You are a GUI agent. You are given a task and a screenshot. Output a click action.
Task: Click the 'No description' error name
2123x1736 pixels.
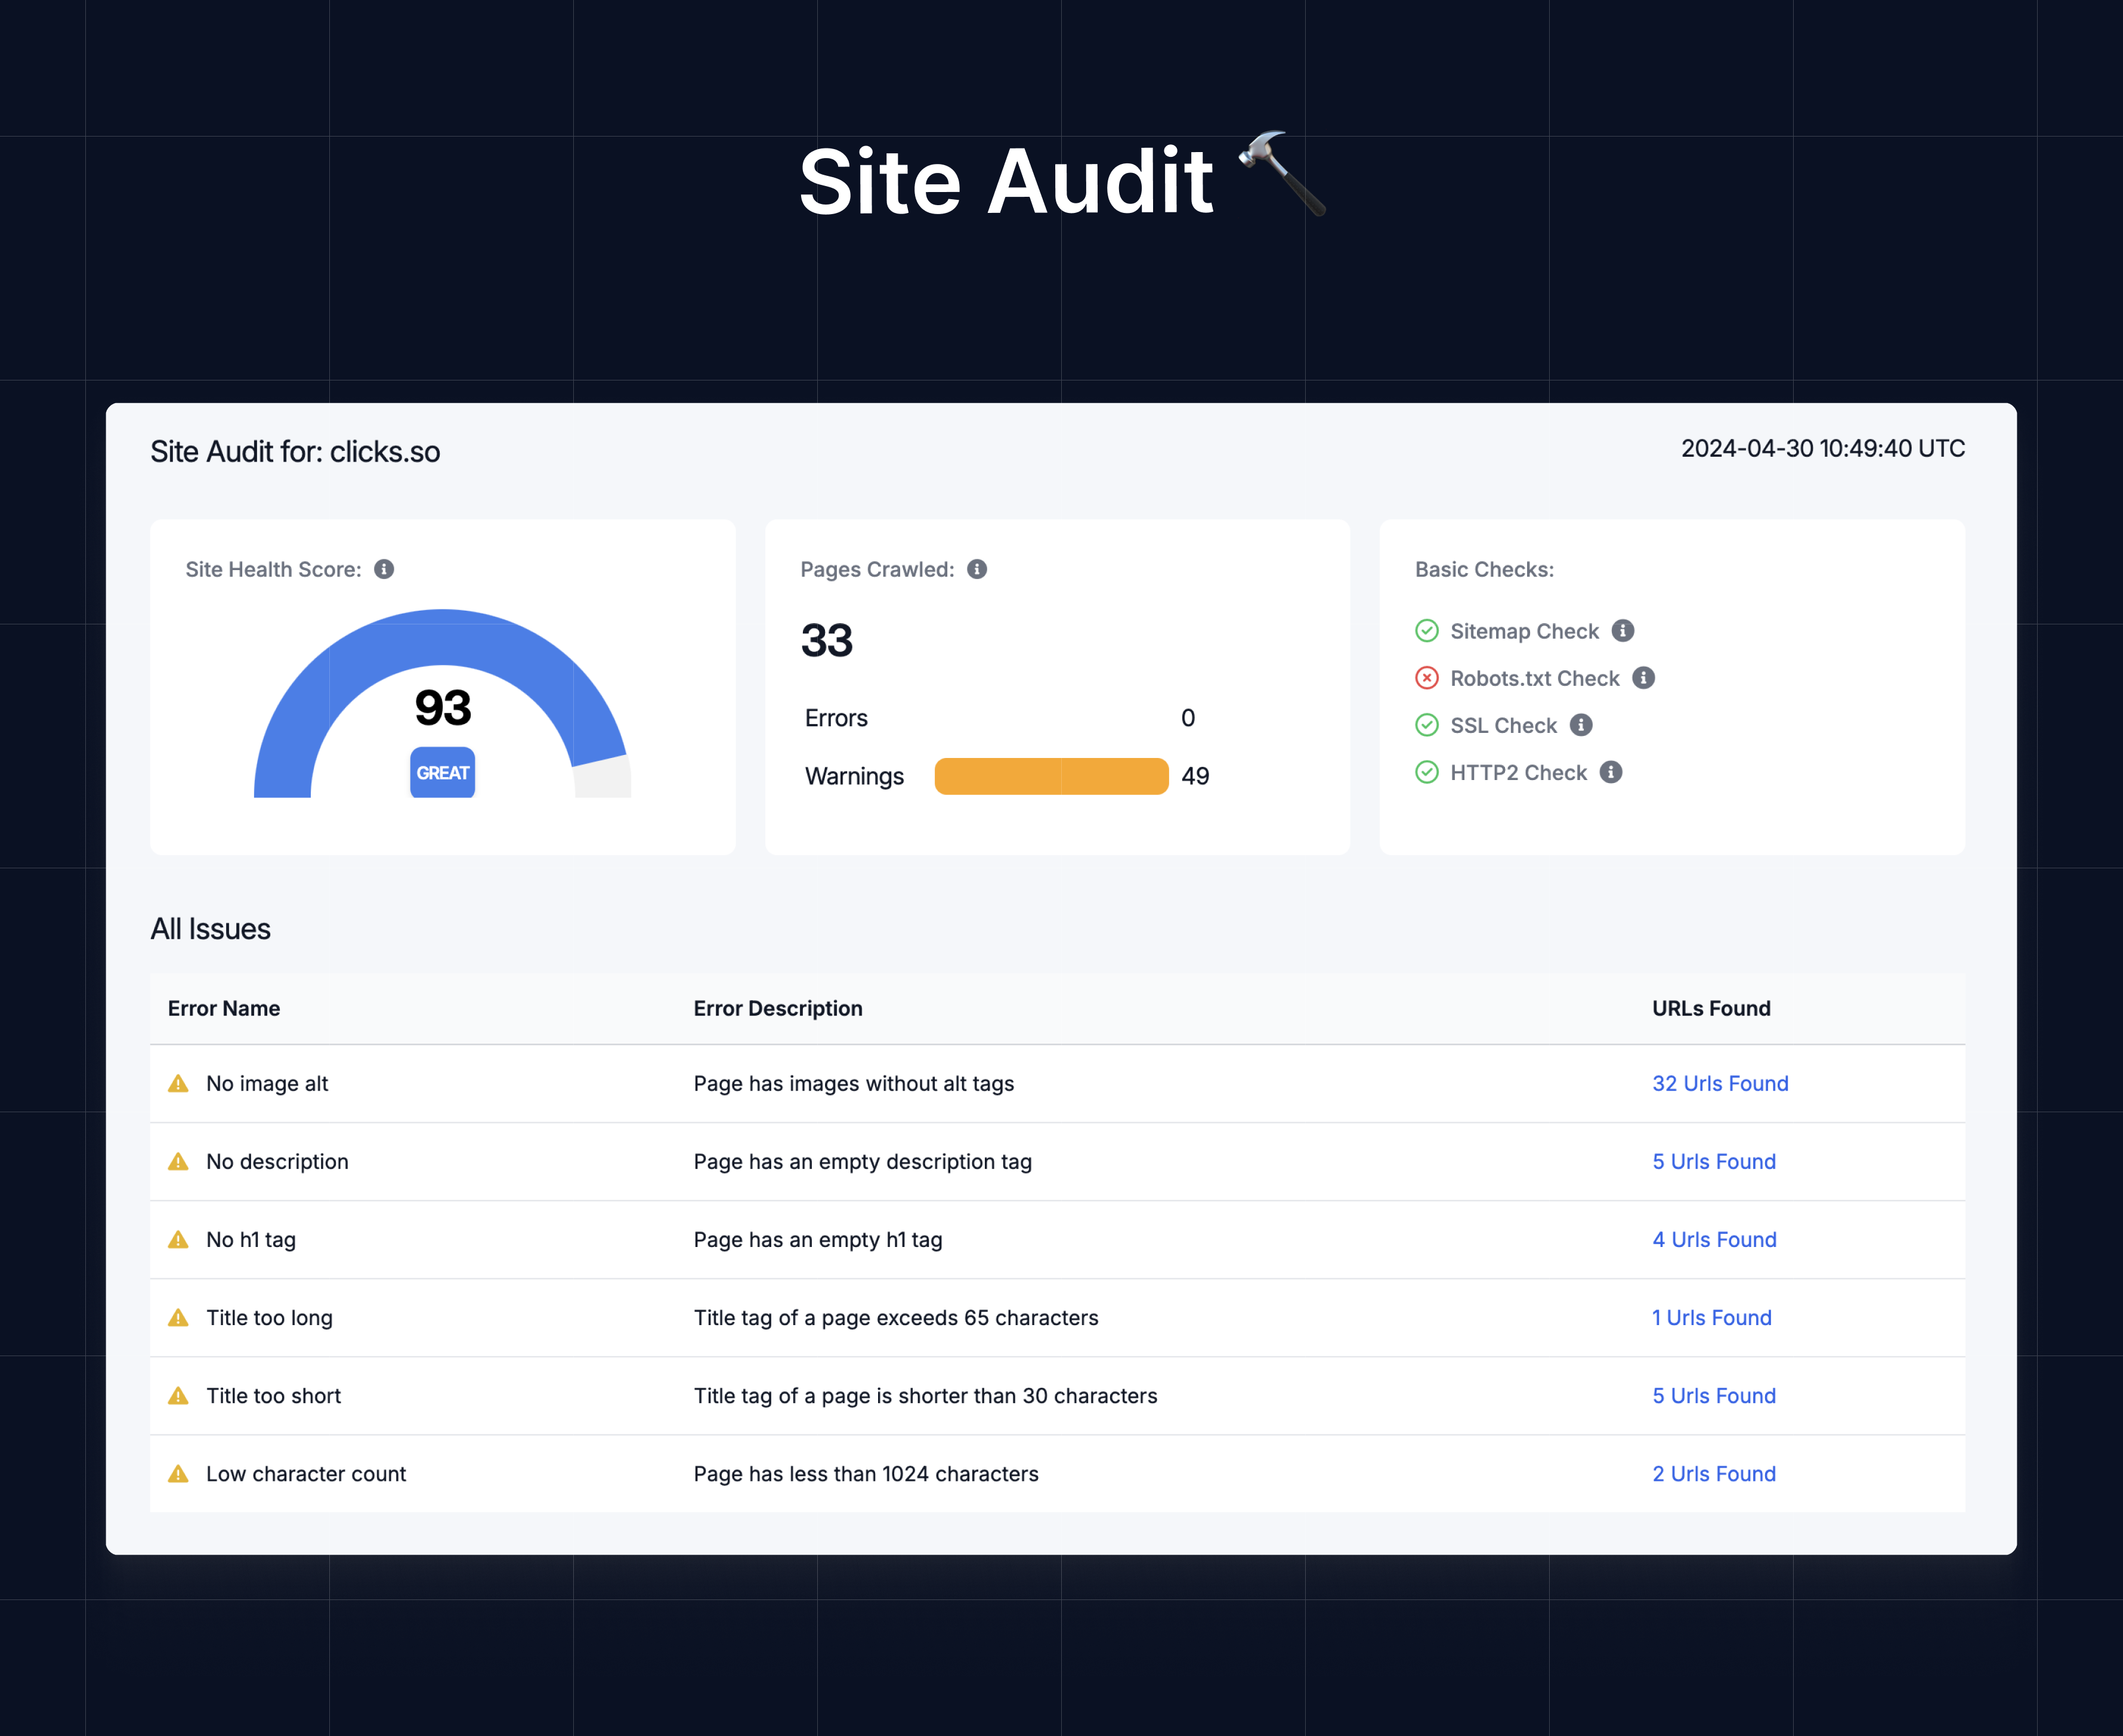[277, 1161]
